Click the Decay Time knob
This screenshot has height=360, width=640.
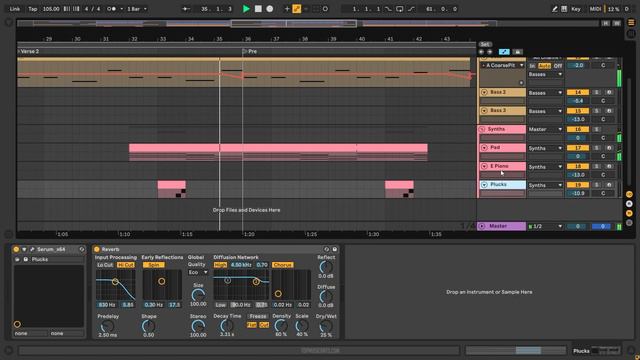pyautogui.click(x=227, y=326)
